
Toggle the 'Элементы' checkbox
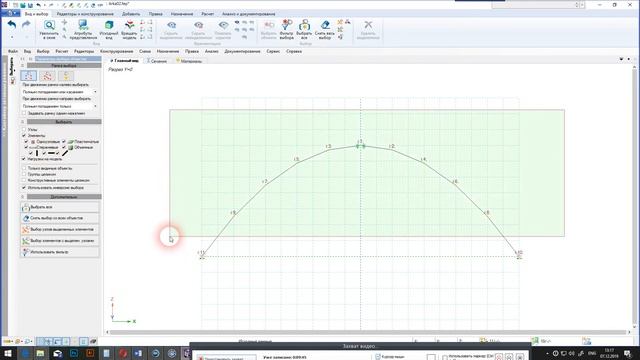[x=24, y=135]
